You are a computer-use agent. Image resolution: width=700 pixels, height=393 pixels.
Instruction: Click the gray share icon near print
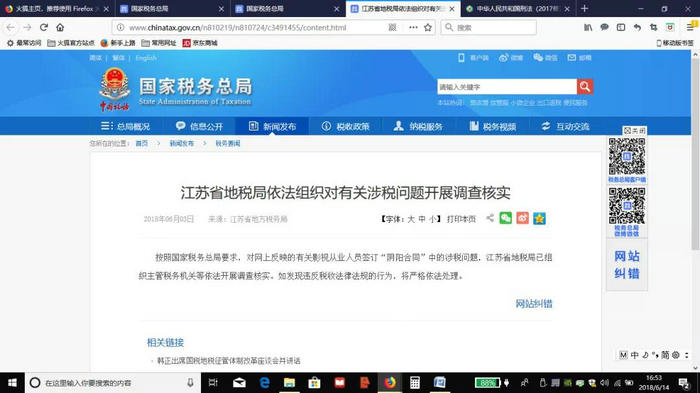pos(490,218)
